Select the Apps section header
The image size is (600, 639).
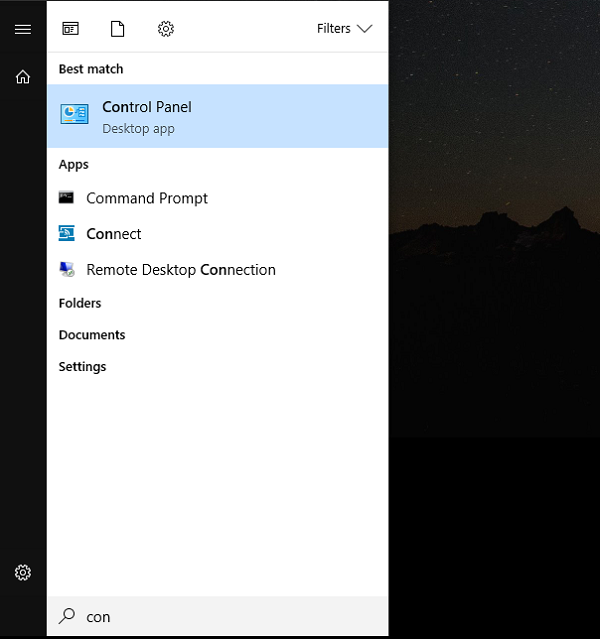click(x=74, y=165)
